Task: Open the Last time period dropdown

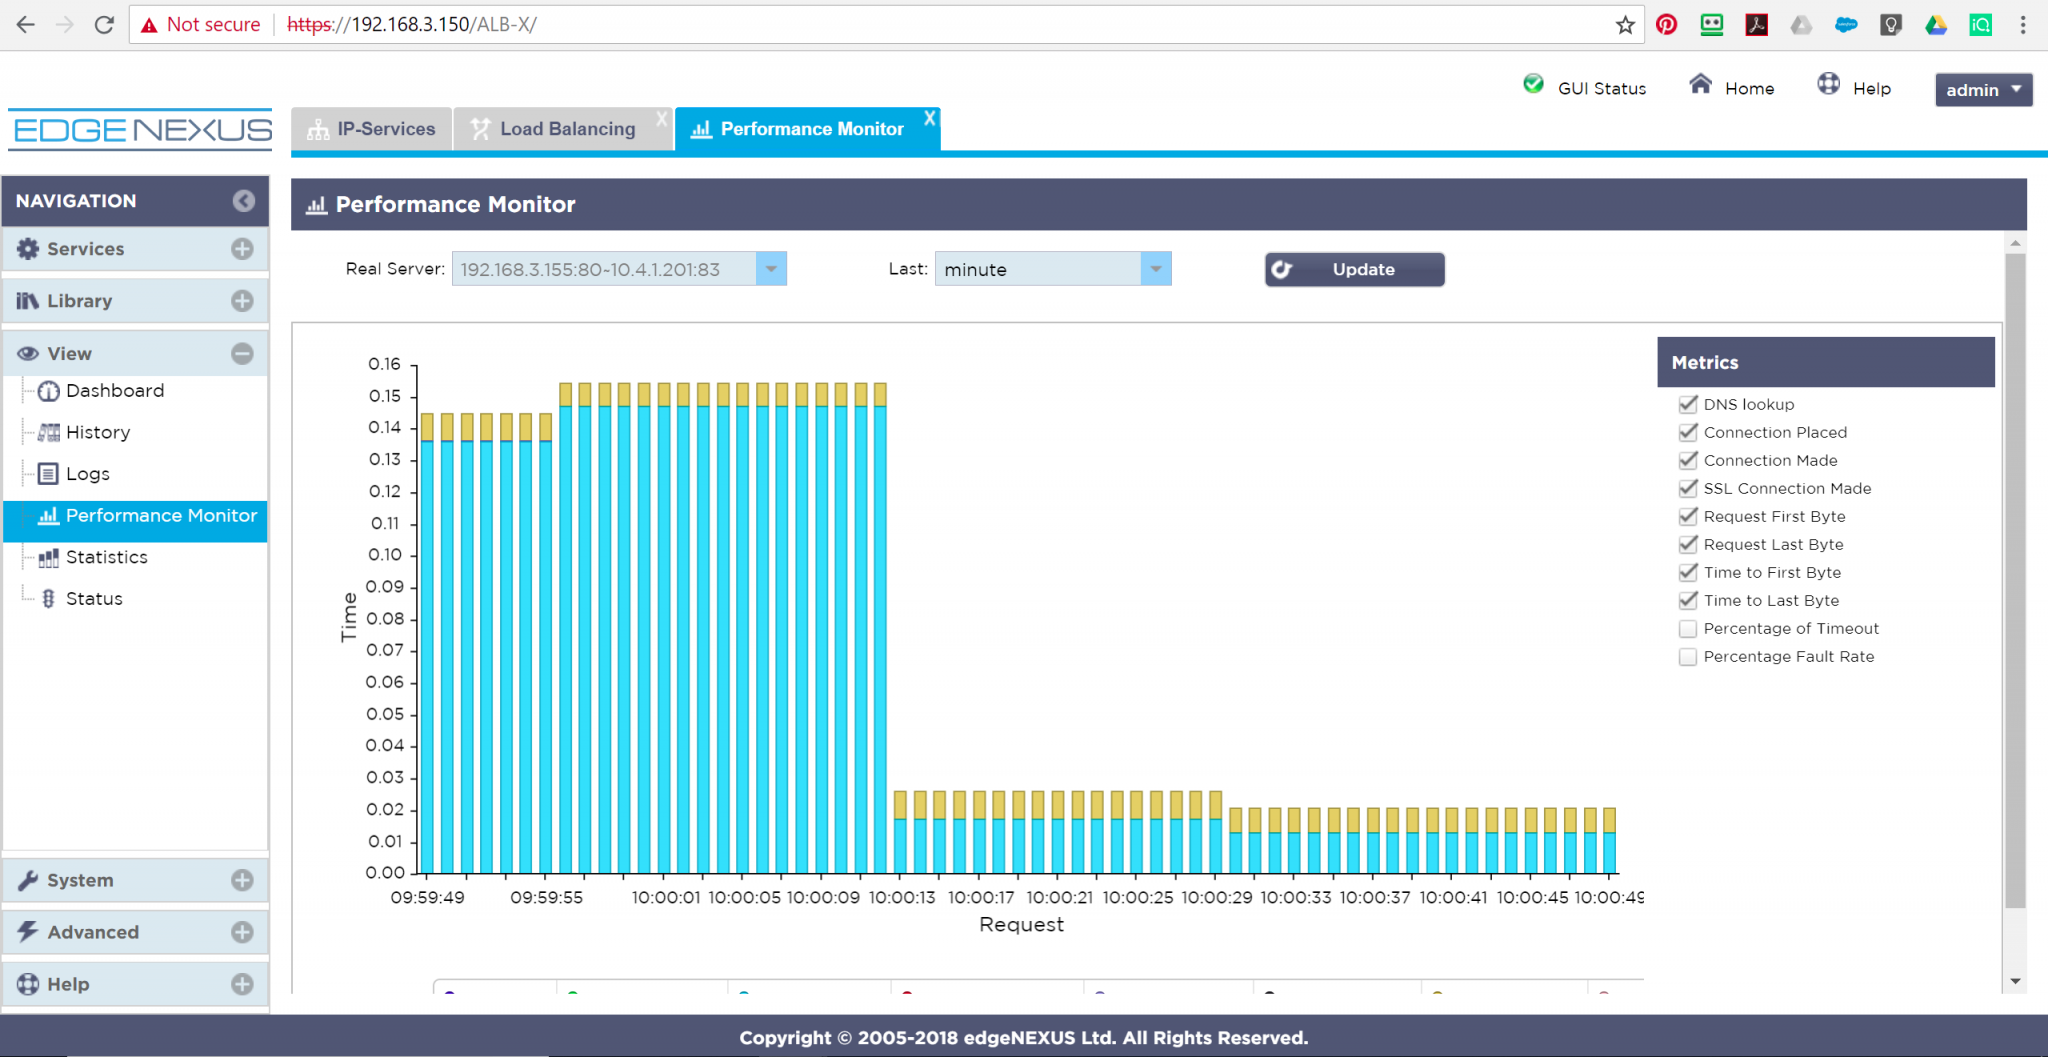Action: pos(1155,268)
